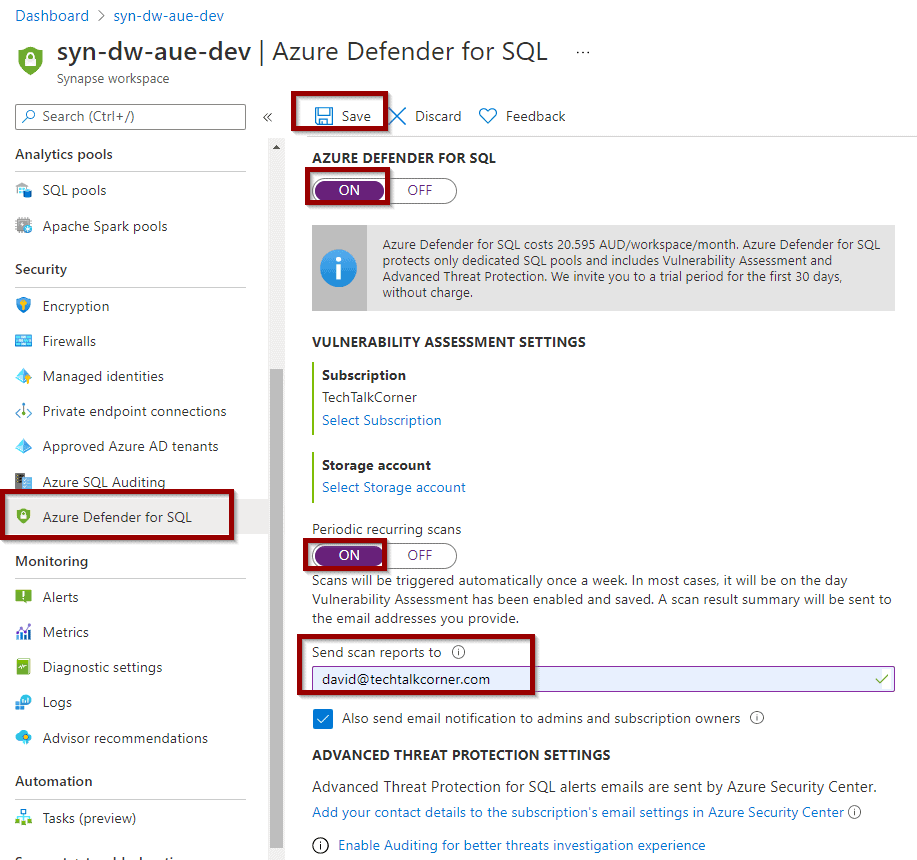Open Metrics under Monitoring

point(66,633)
